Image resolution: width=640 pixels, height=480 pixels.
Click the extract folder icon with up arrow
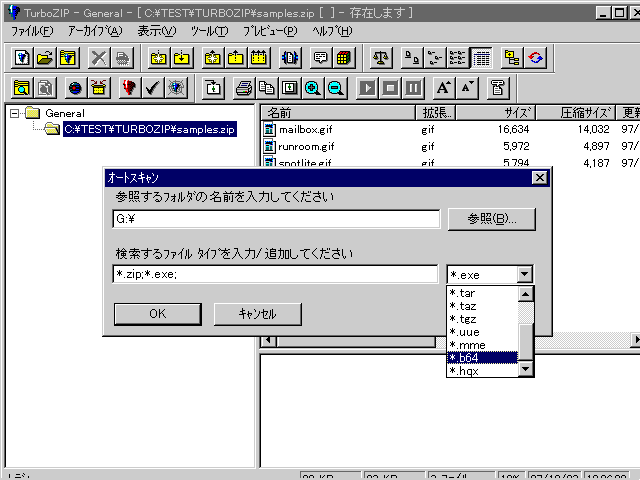tap(235, 58)
